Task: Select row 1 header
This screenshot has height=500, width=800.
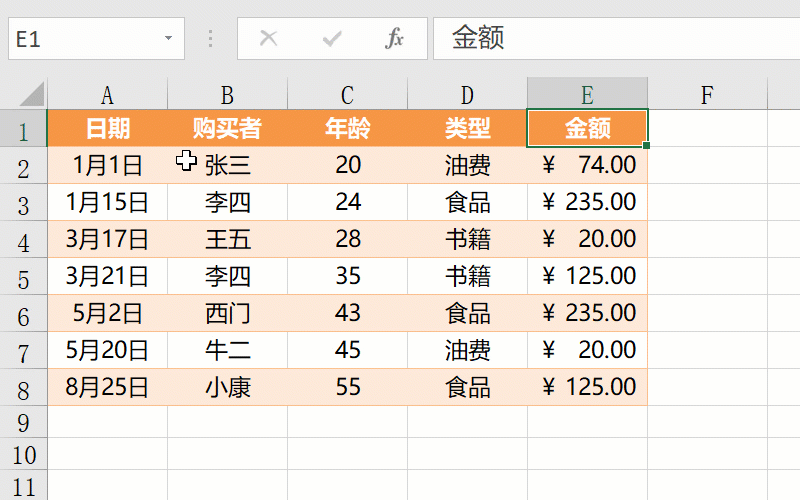Action: tap(23, 128)
